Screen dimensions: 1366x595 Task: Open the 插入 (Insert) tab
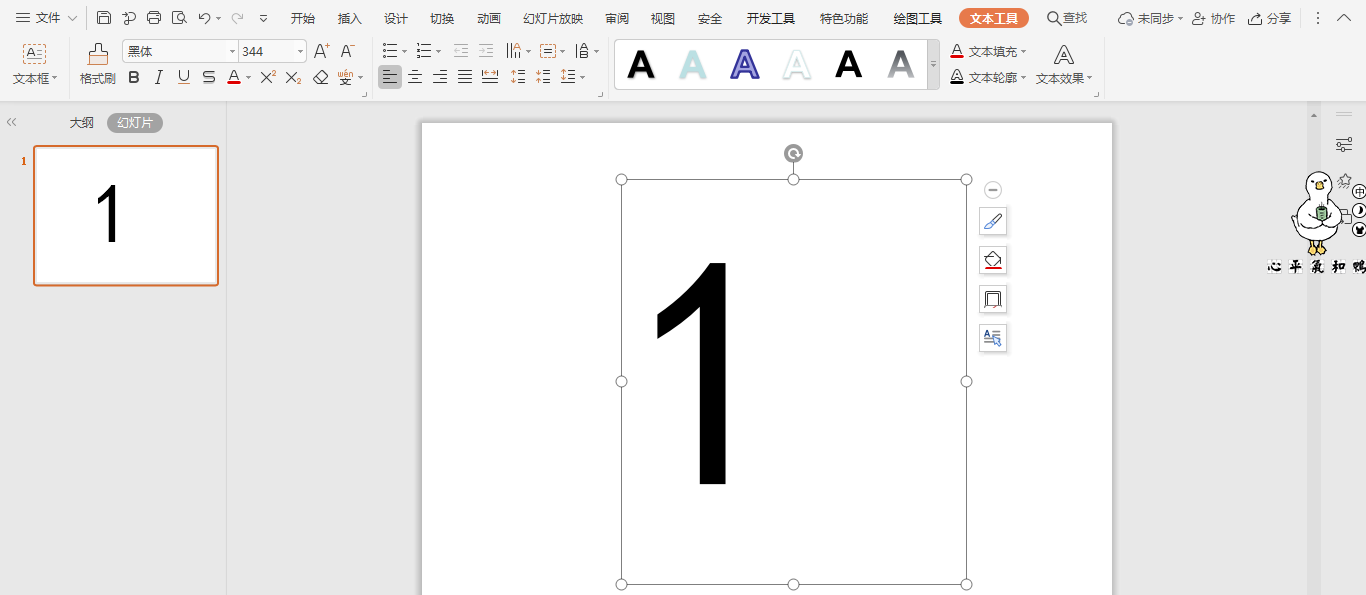(x=350, y=18)
